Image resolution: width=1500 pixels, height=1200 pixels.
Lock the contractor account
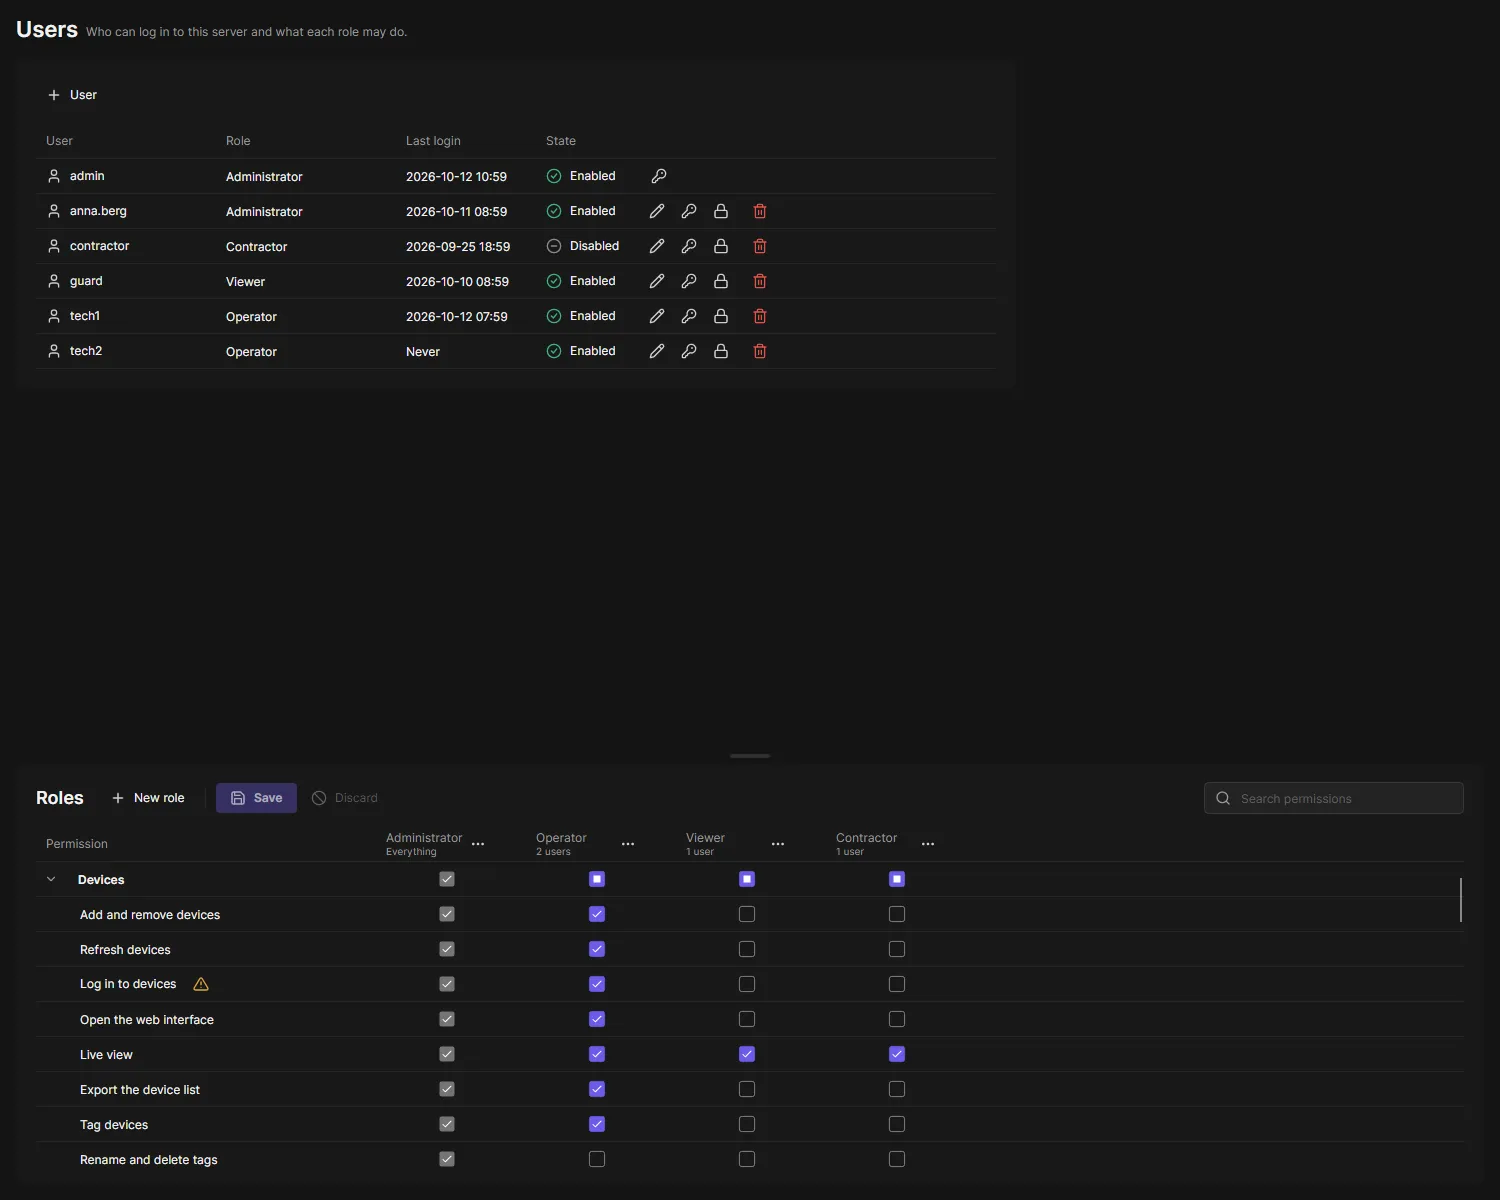(x=721, y=246)
